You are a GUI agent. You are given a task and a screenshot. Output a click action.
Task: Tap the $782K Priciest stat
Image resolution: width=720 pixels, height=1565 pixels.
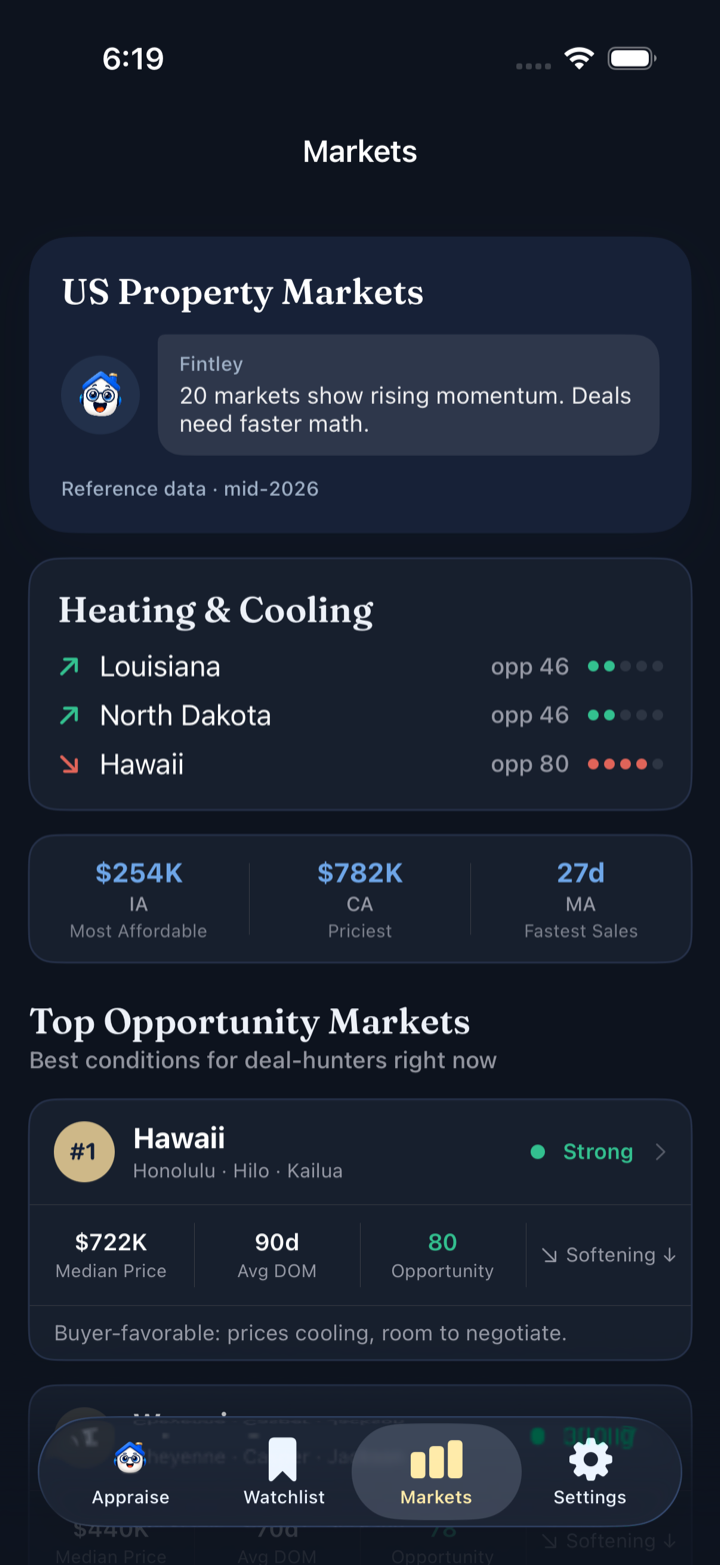click(x=360, y=900)
